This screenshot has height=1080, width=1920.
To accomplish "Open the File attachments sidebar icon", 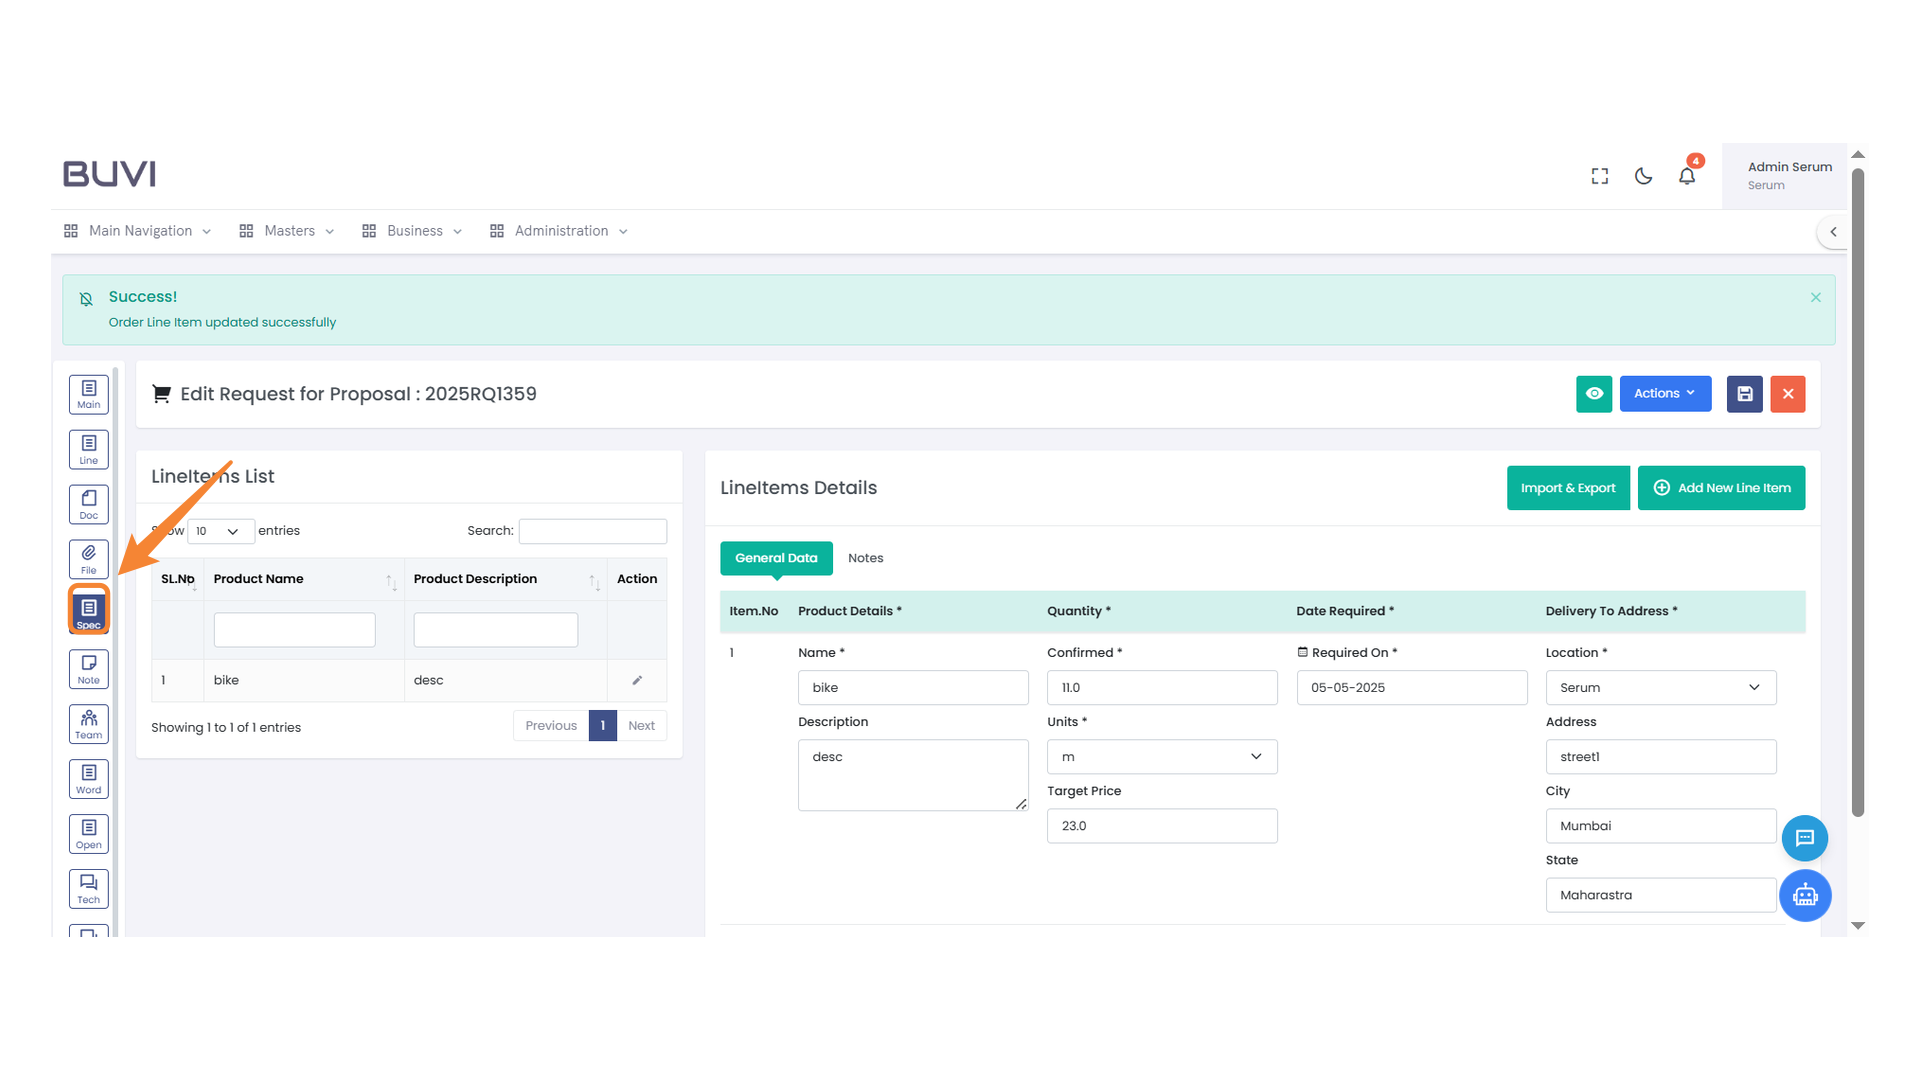I will coord(88,558).
